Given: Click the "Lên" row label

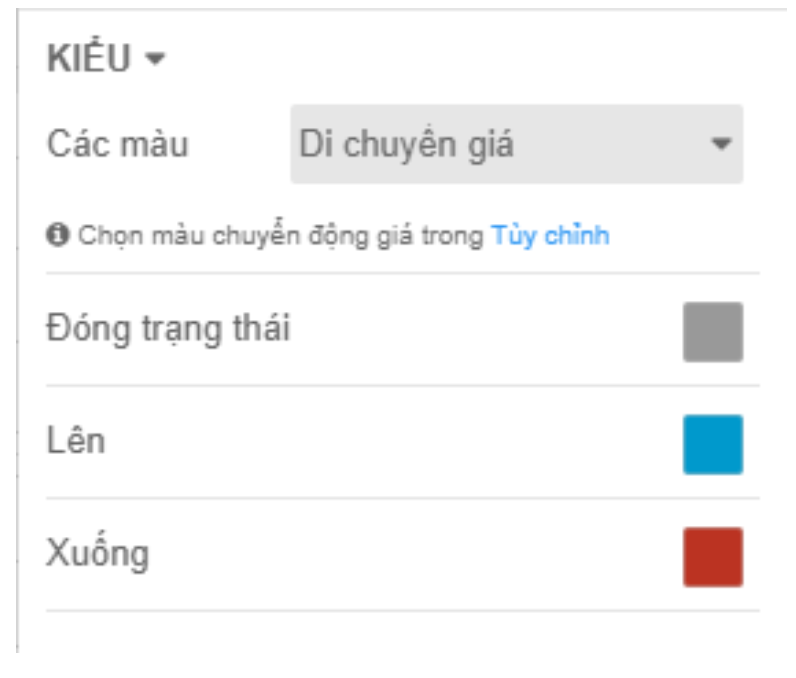Looking at the screenshot, I should click(x=75, y=440).
